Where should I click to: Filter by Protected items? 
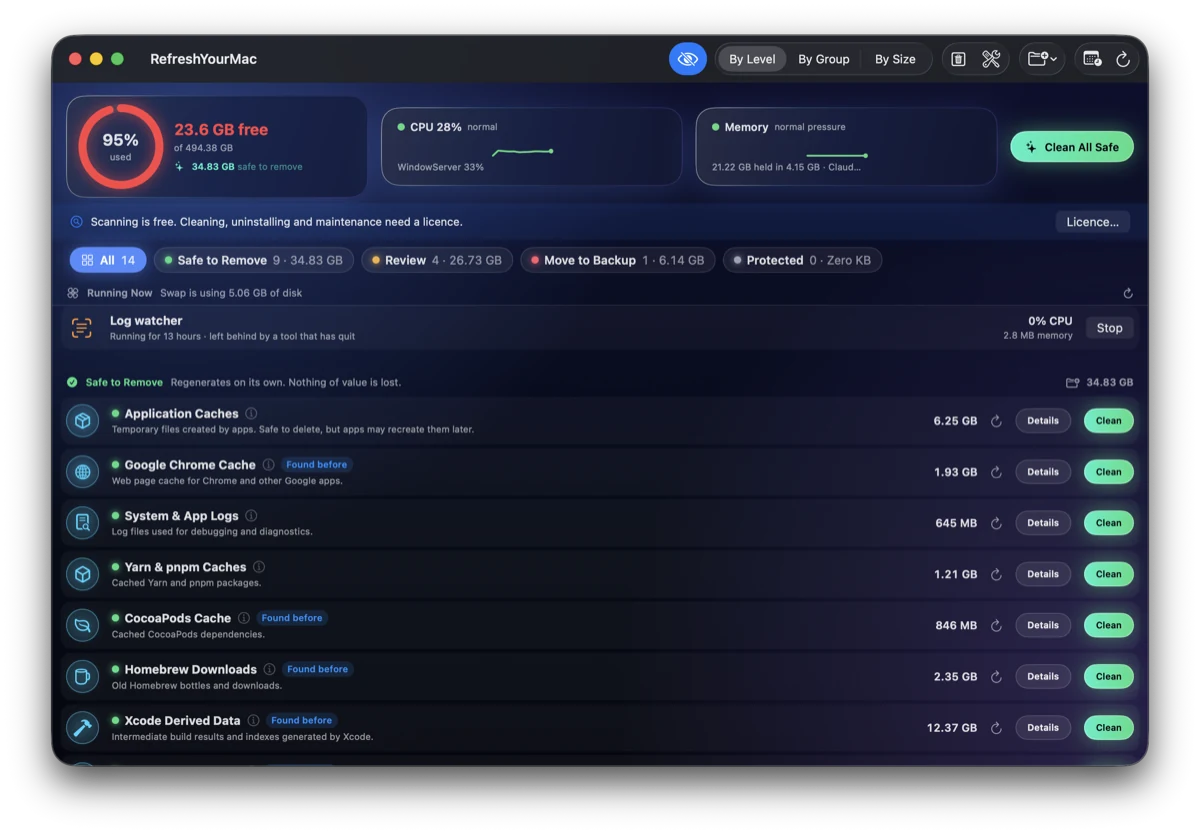click(x=802, y=260)
